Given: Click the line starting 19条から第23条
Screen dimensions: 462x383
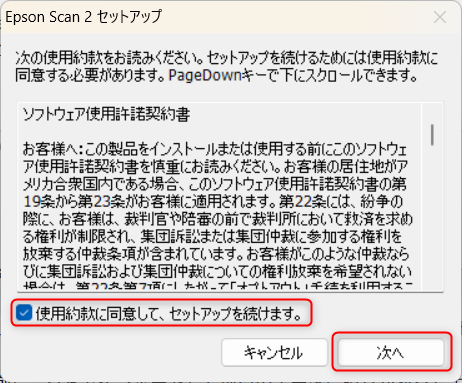Looking at the screenshot, I should 213,201.
